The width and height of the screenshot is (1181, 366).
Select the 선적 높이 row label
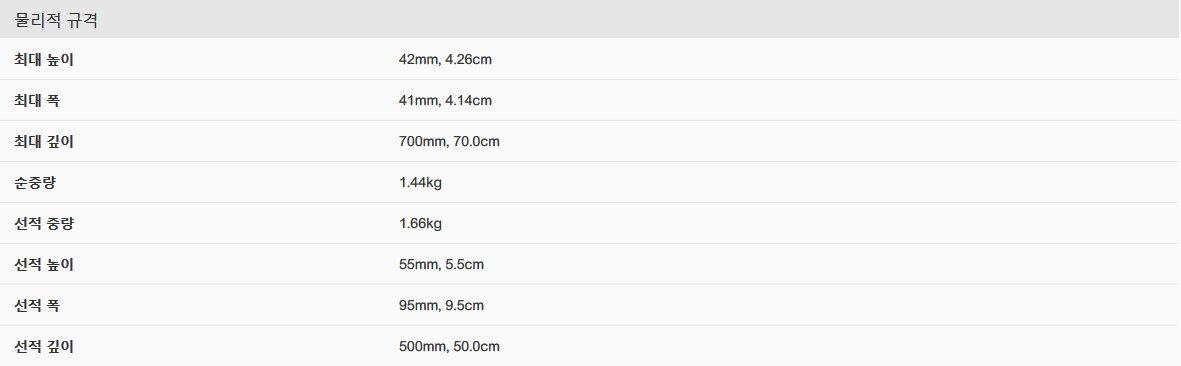[44, 264]
